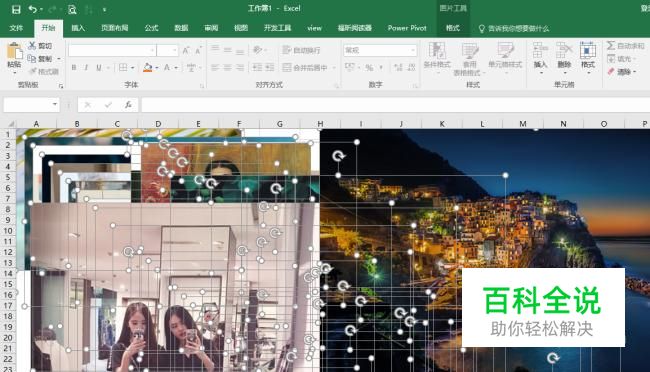This screenshot has height=372, width=650.
Task: Toggle right text alignment
Action: (x=240, y=67)
